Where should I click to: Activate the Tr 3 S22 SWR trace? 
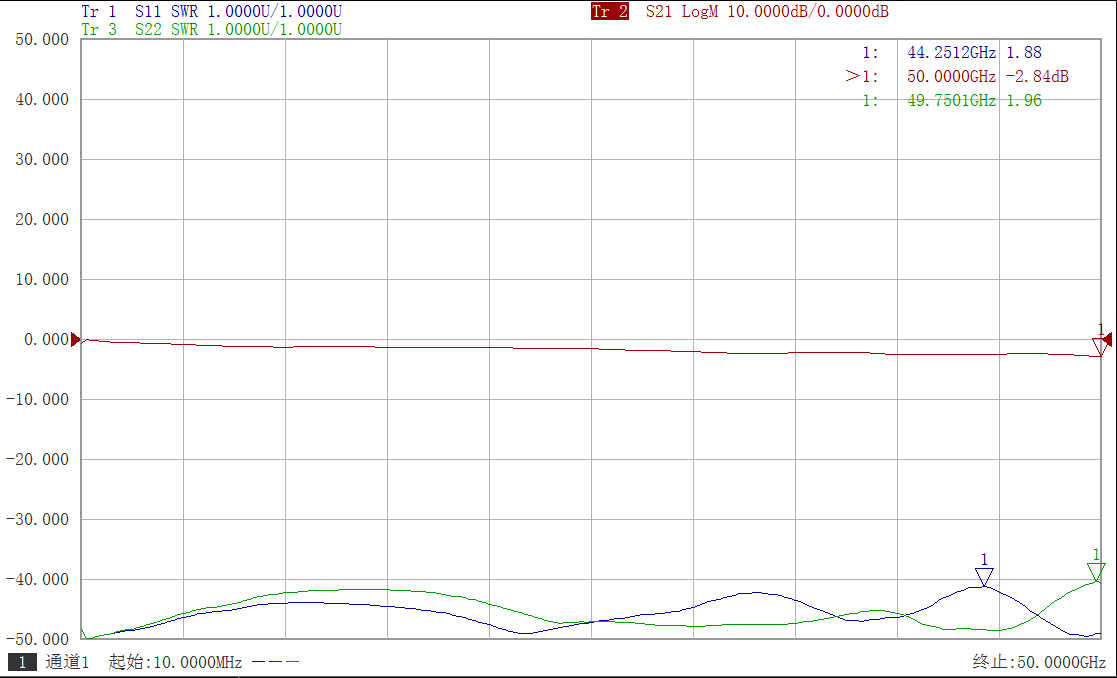[x=211, y=30]
